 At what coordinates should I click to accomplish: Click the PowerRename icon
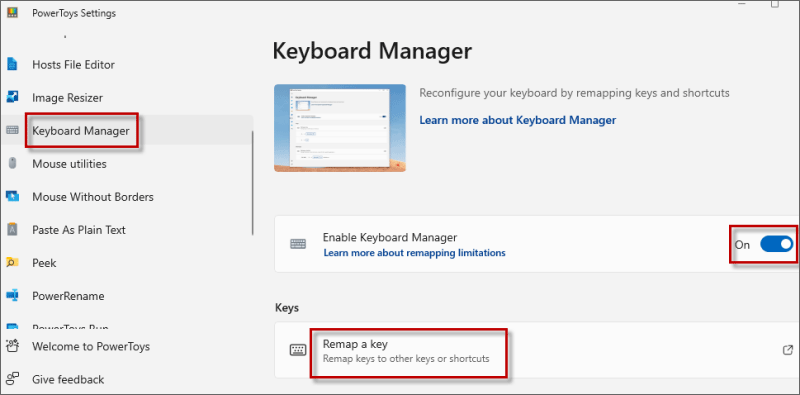(12, 295)
